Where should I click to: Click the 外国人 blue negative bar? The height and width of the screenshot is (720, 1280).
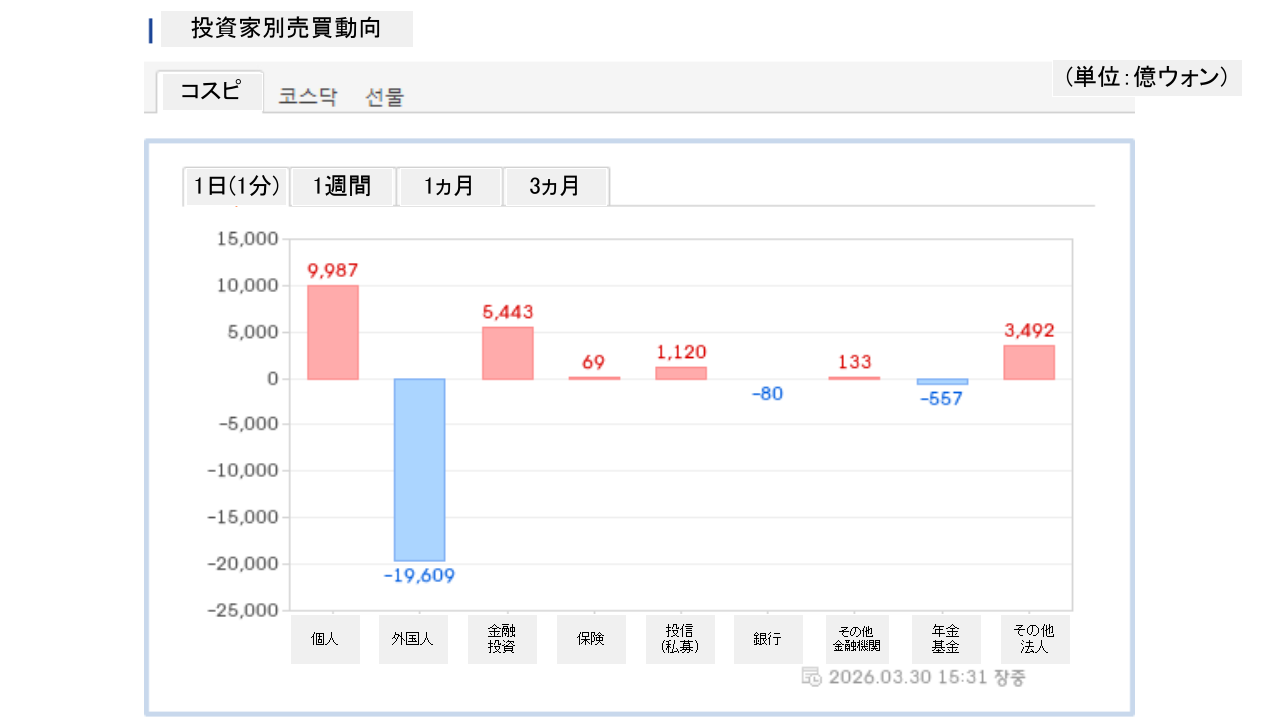[x=419, y=469]
